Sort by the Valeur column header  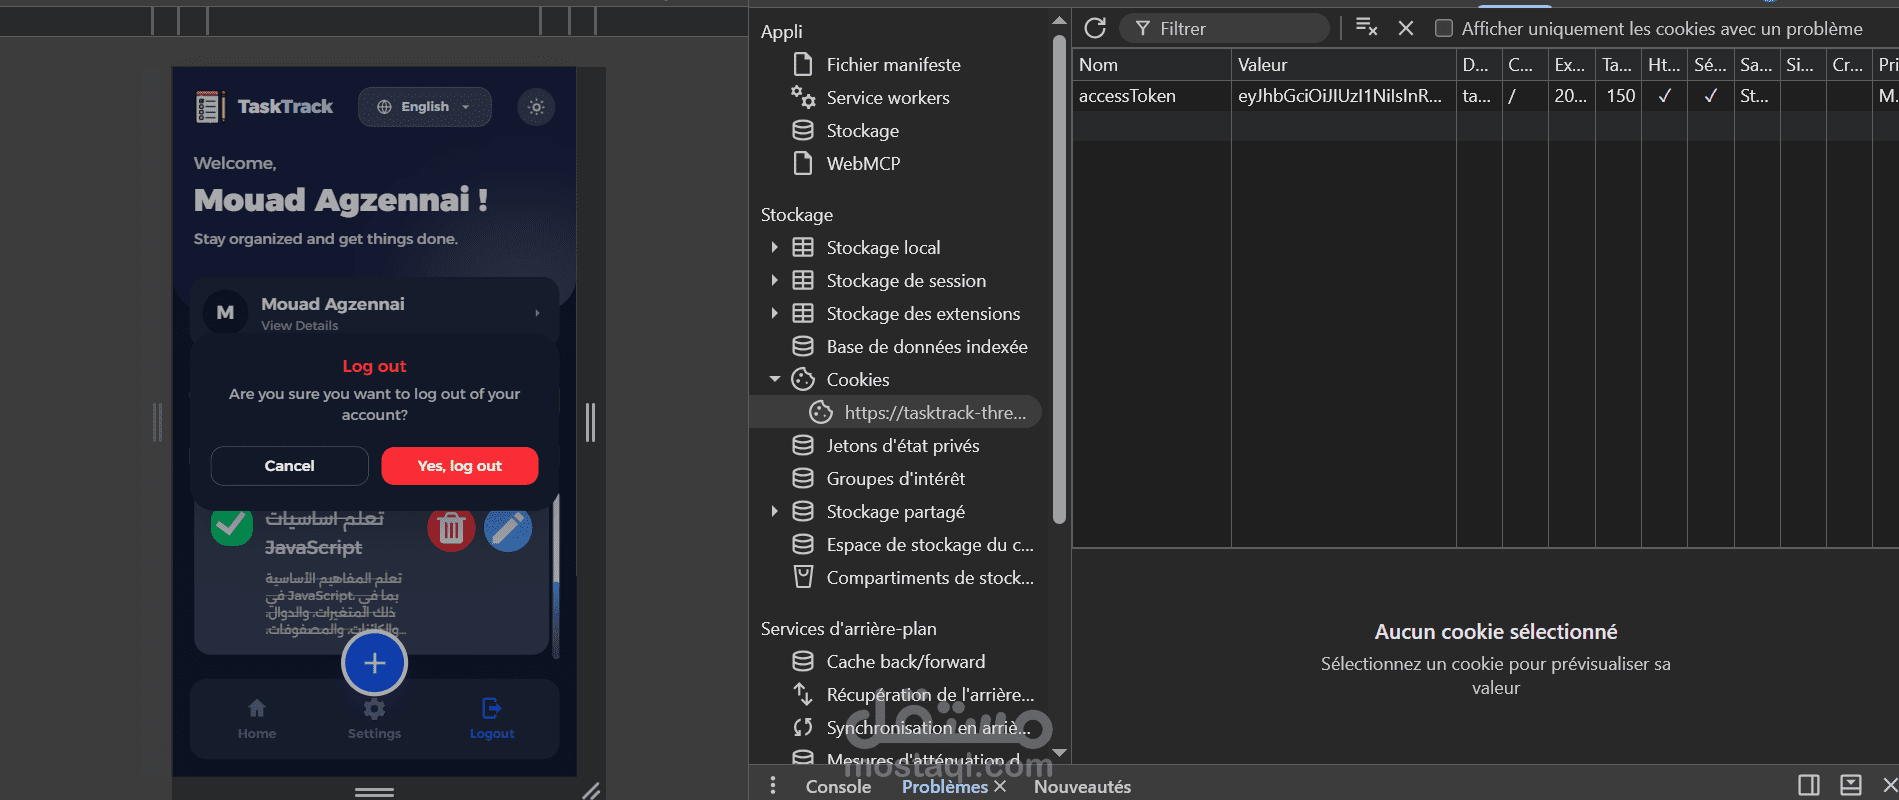coord(1344,65)
